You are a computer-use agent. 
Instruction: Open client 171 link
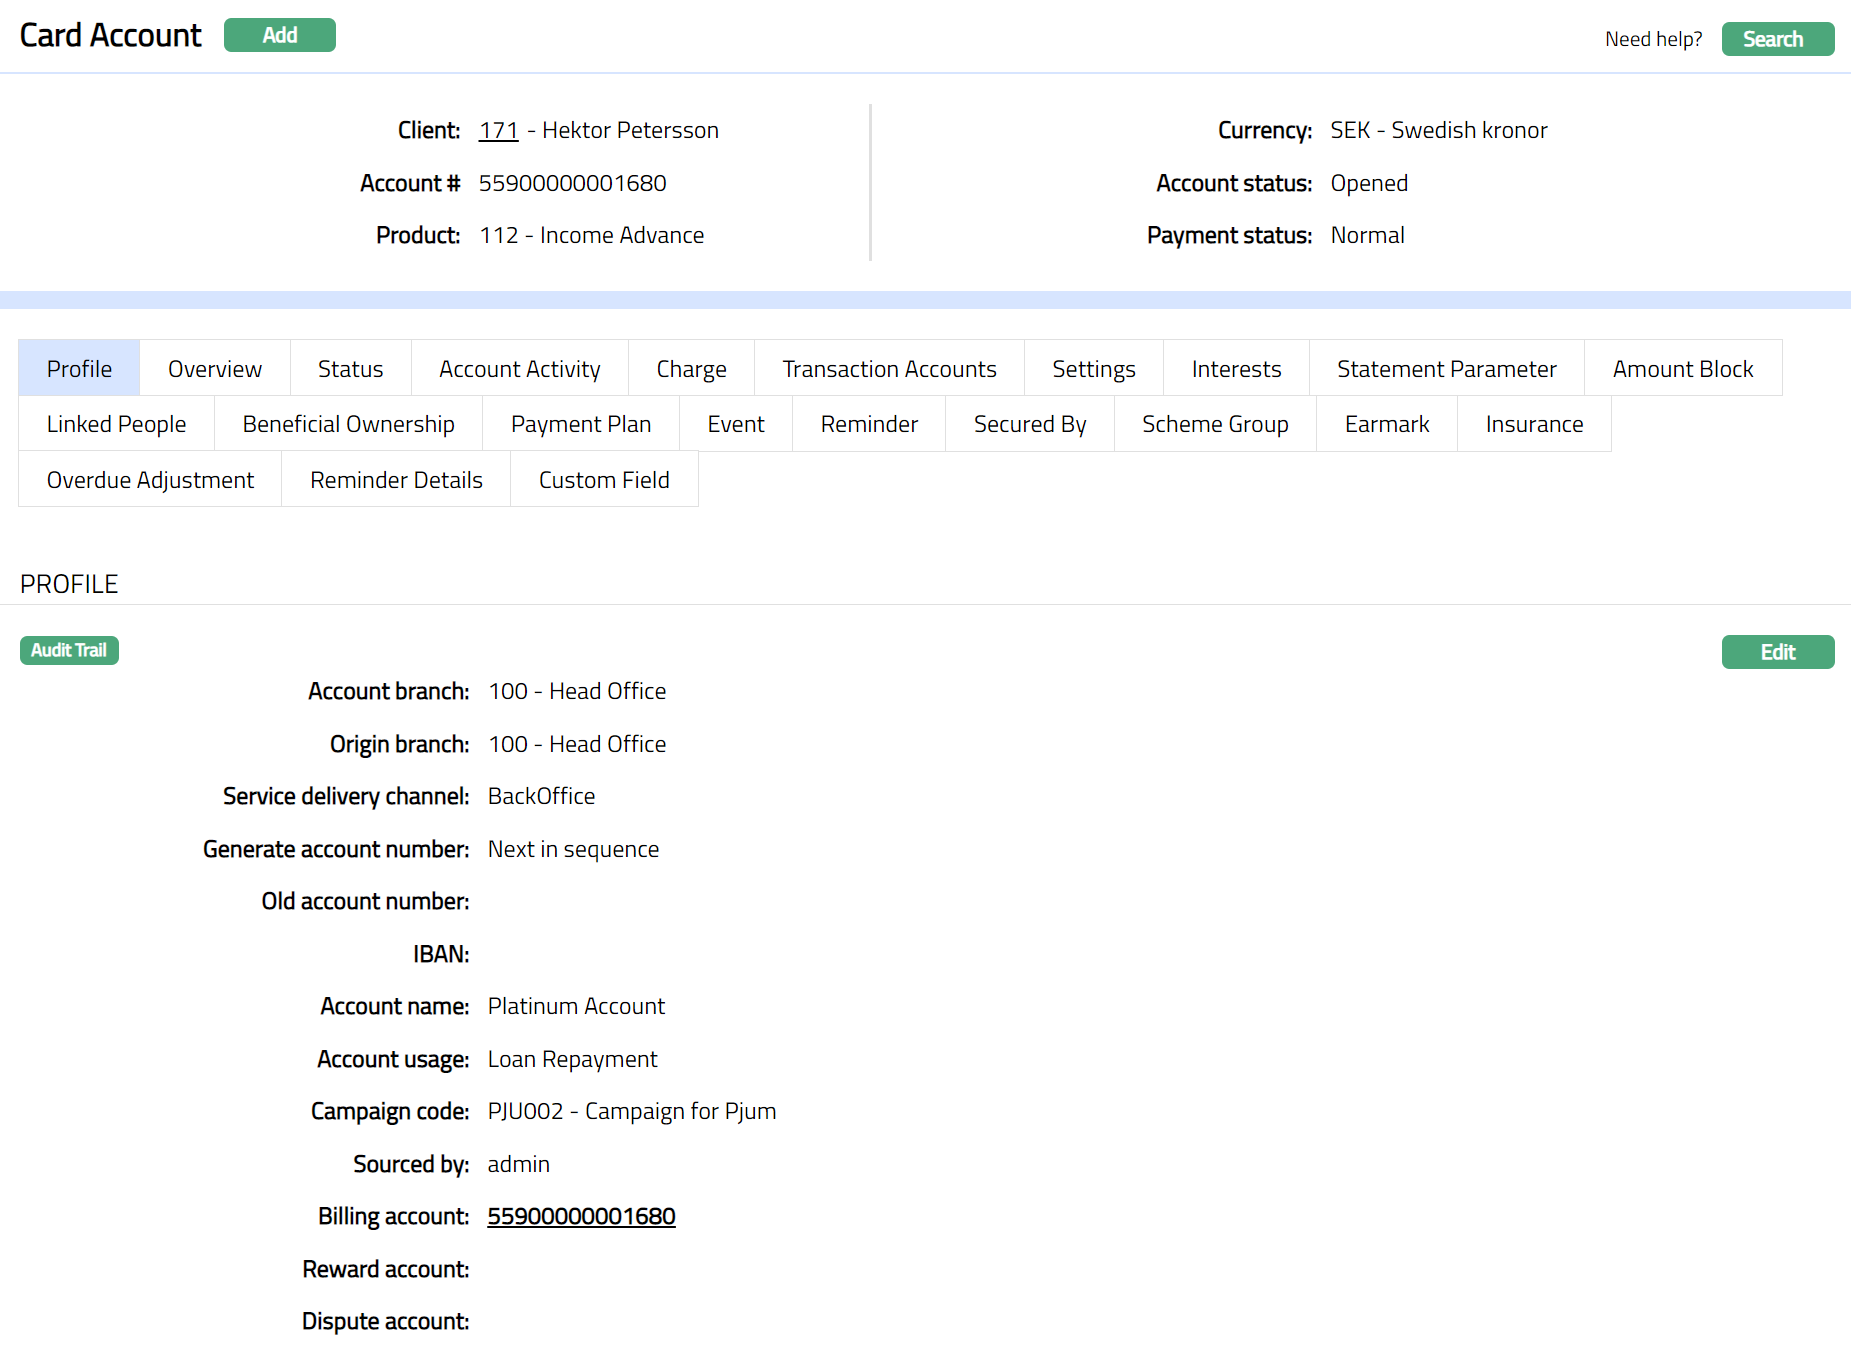[x=498, y=130]
